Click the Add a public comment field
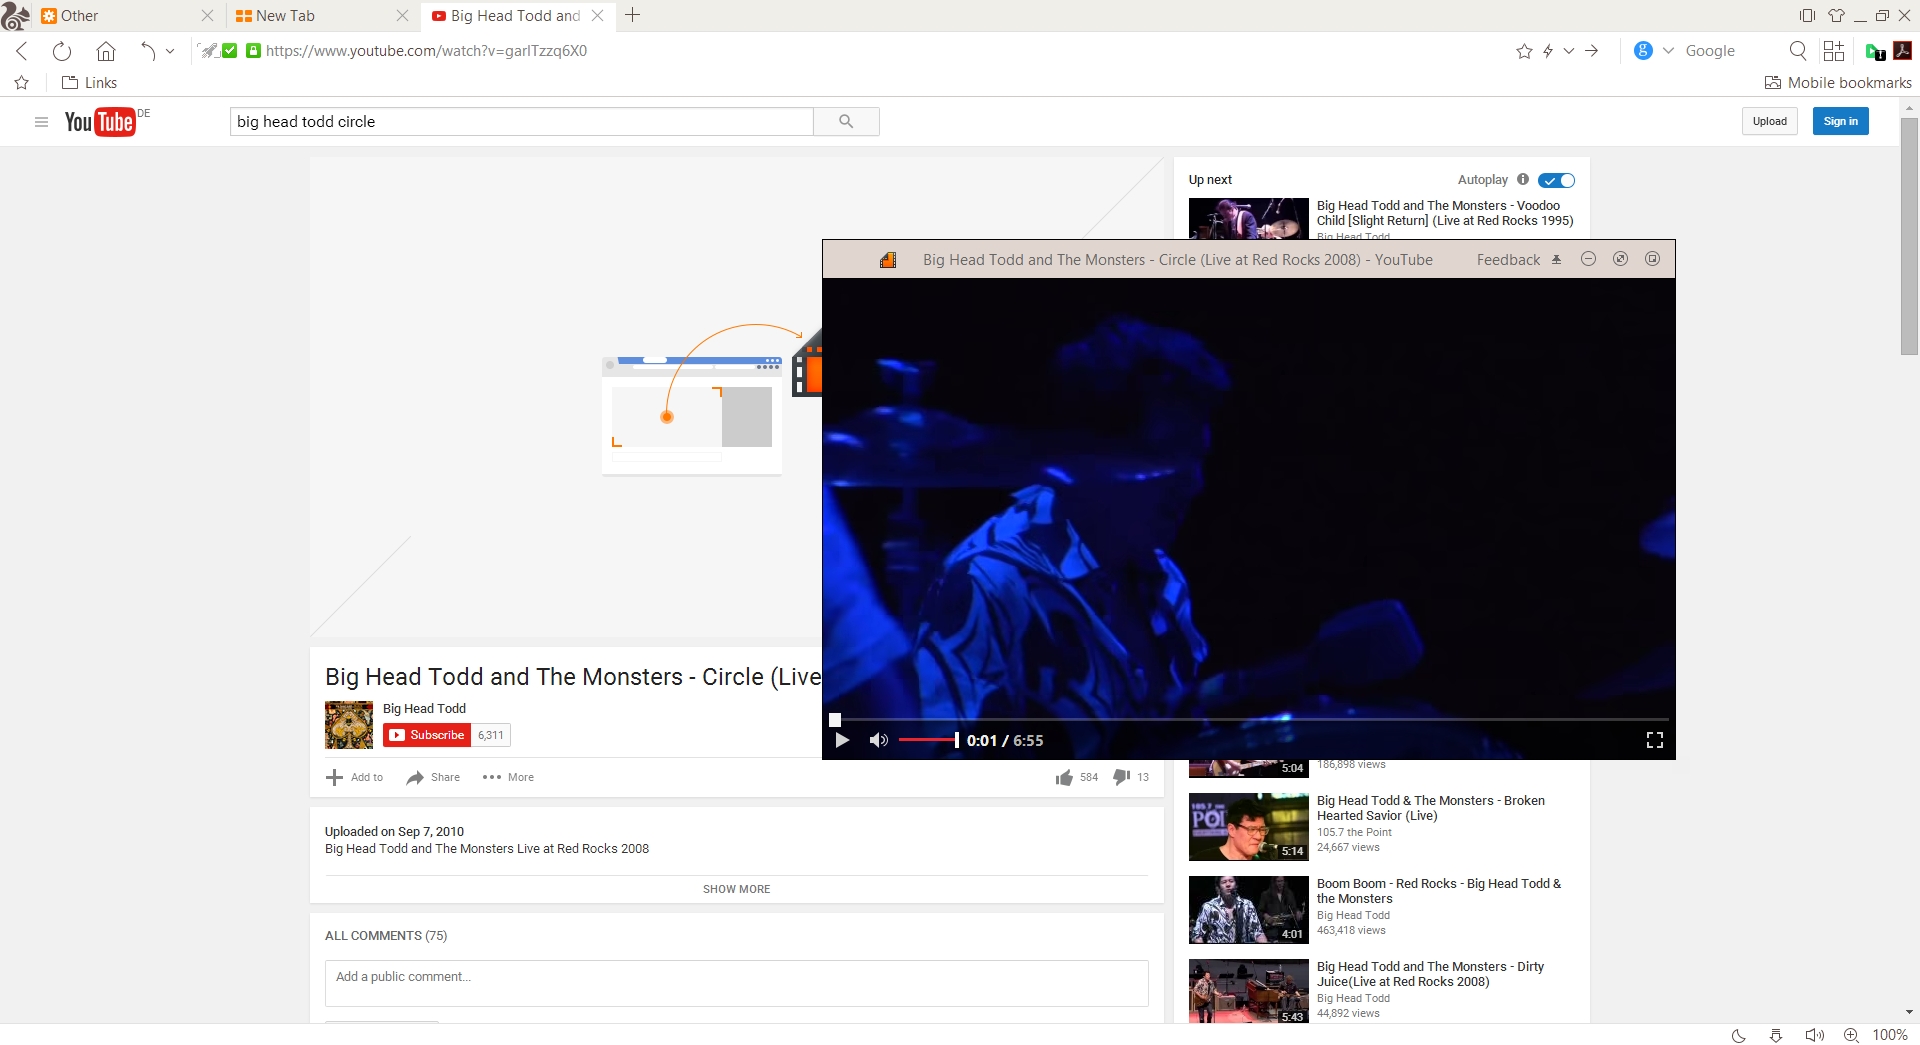The width and height of the screenshot is (1920, 1045). pos(737,984)
